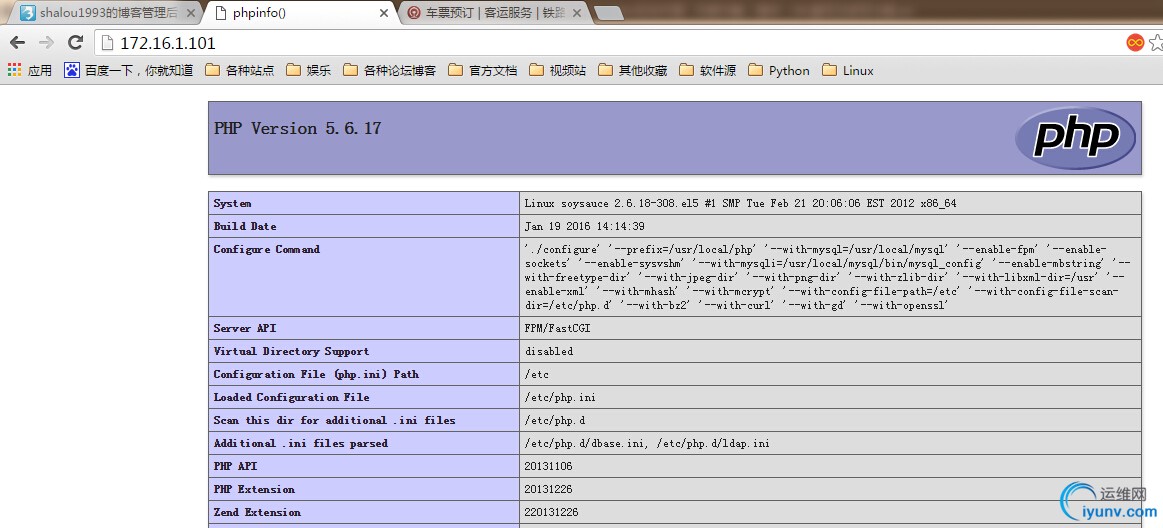Image resolution: width=1163 pixels, height=528 pixels.
Task: Click the address bar showing 172.16.1.101
Action: pos(608,43)
